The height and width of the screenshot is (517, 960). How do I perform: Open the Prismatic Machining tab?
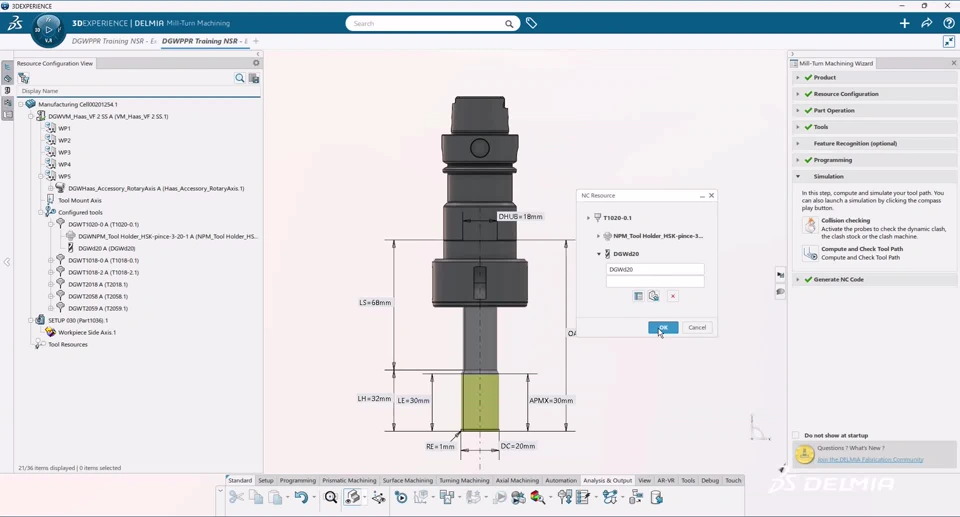point(349,480)
